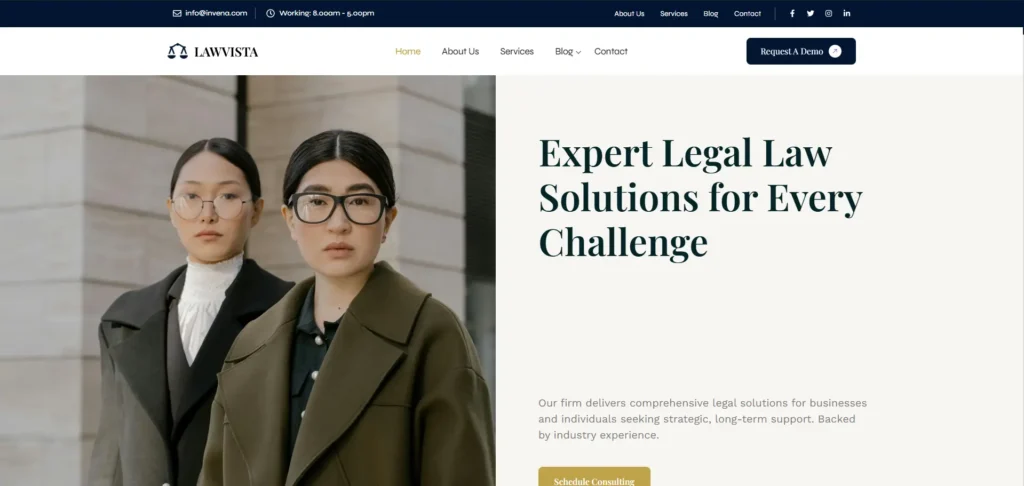Click the arrow circle on Request A Demo
The image size is (1024, 486).
tap(835, 51)
